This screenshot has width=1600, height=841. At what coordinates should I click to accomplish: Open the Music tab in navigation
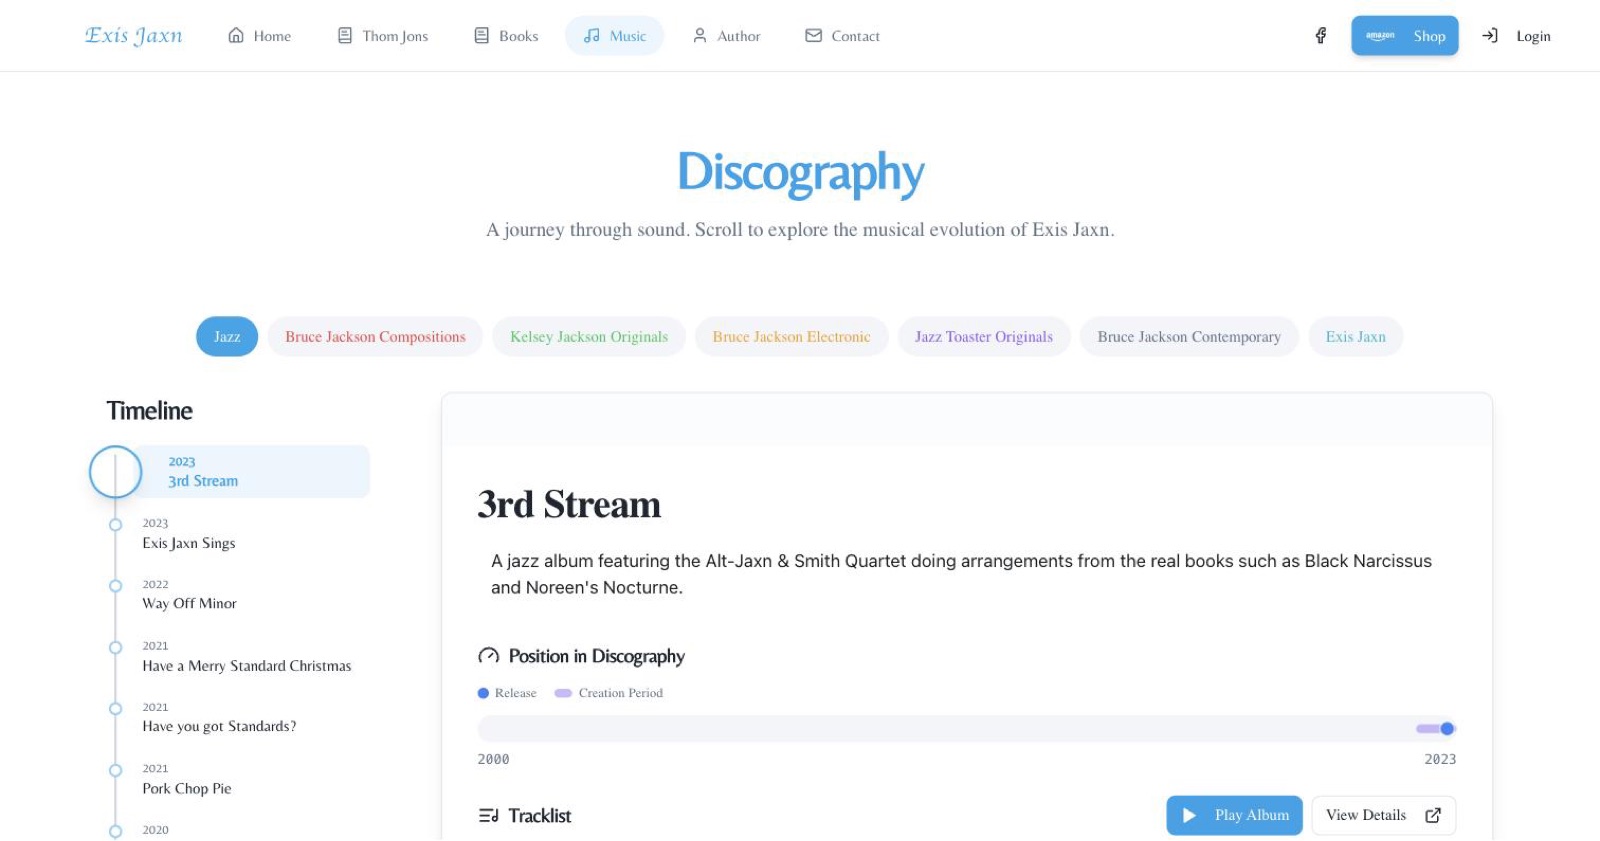[x=614, y=36]
